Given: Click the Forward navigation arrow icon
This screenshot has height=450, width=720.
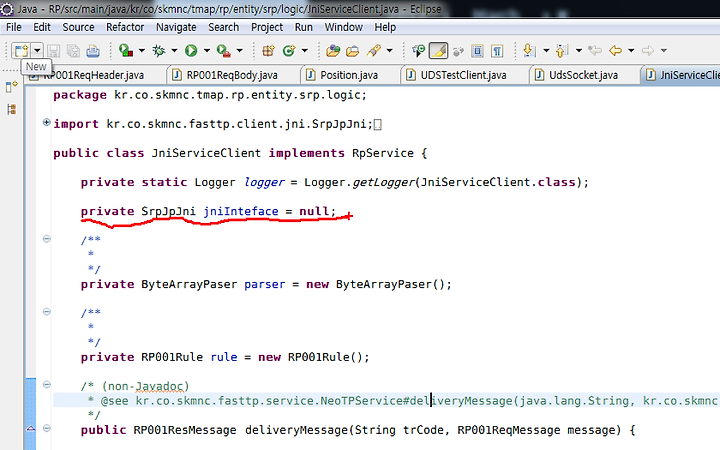Looking at the screenshot, I should click(x=647, y=51).
